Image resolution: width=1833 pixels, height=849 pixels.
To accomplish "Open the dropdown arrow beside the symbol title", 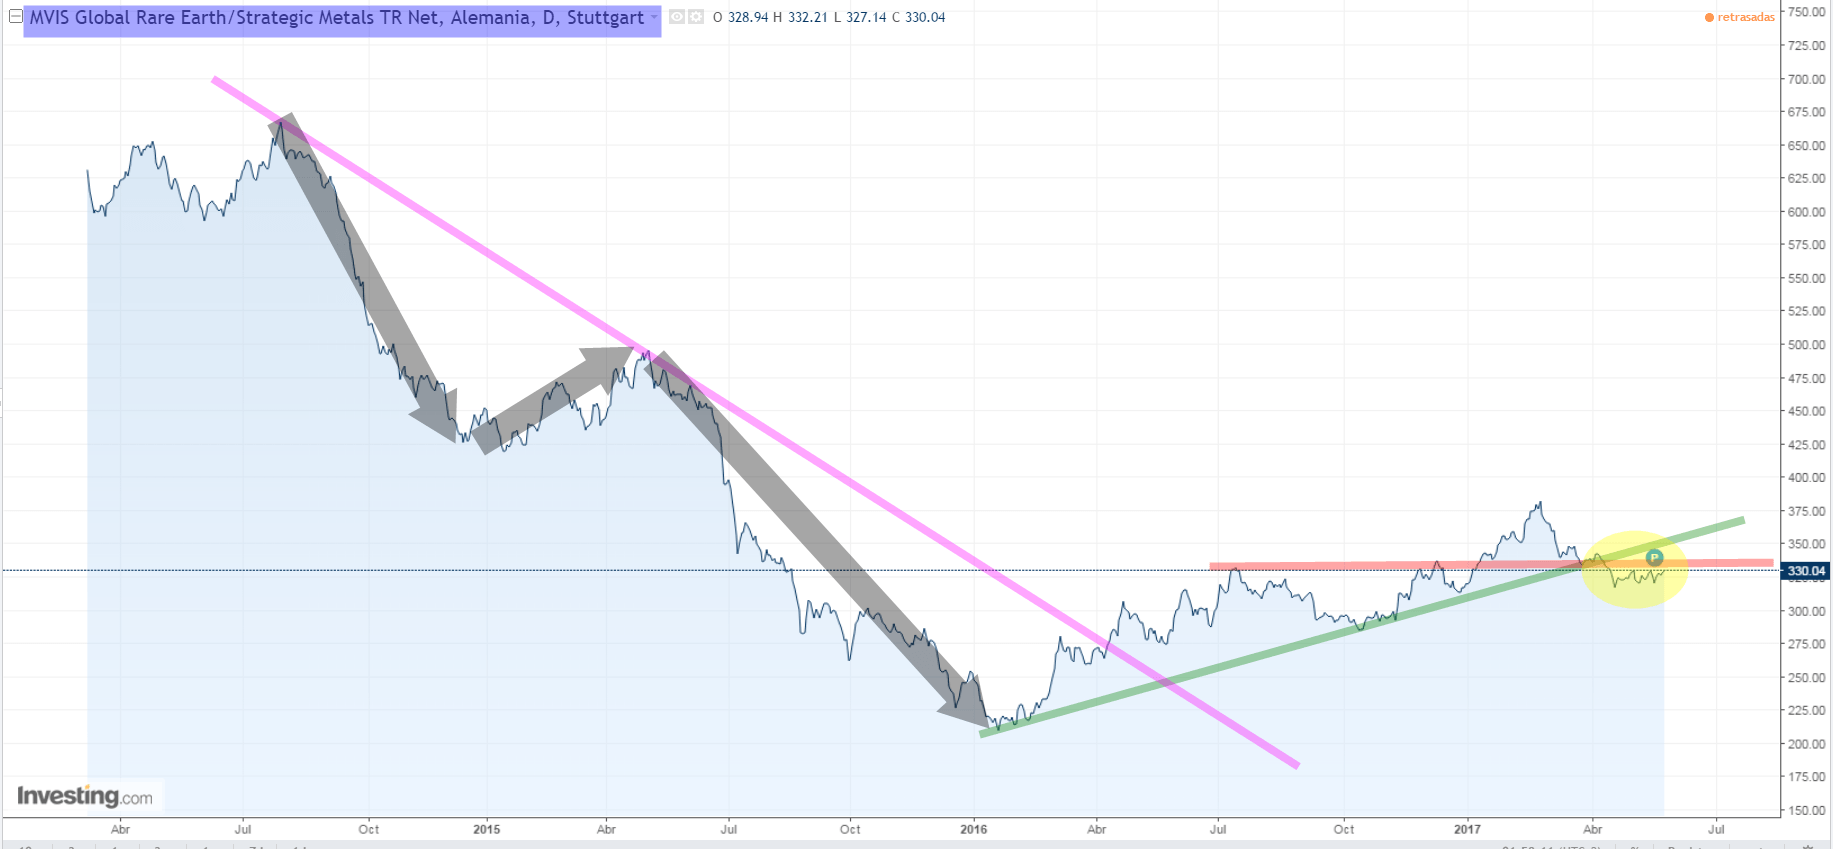I will pyautogui.click(x=654, y=17).
